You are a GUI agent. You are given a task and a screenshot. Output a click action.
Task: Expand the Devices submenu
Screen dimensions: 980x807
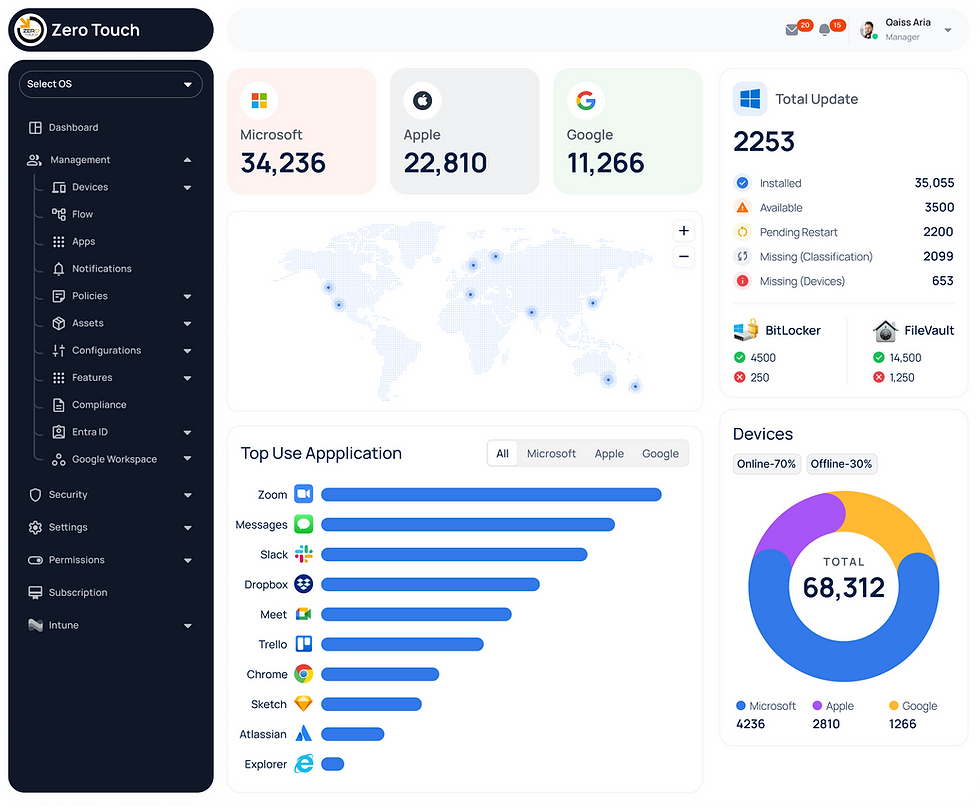pyautogui.click(x=187, y=188)
